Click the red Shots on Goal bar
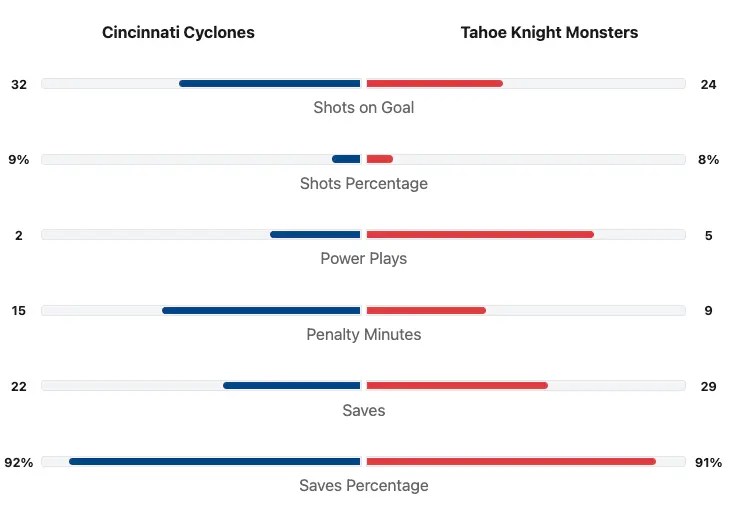The height and width of the screenshot is (508, 738). click(434, 84)
